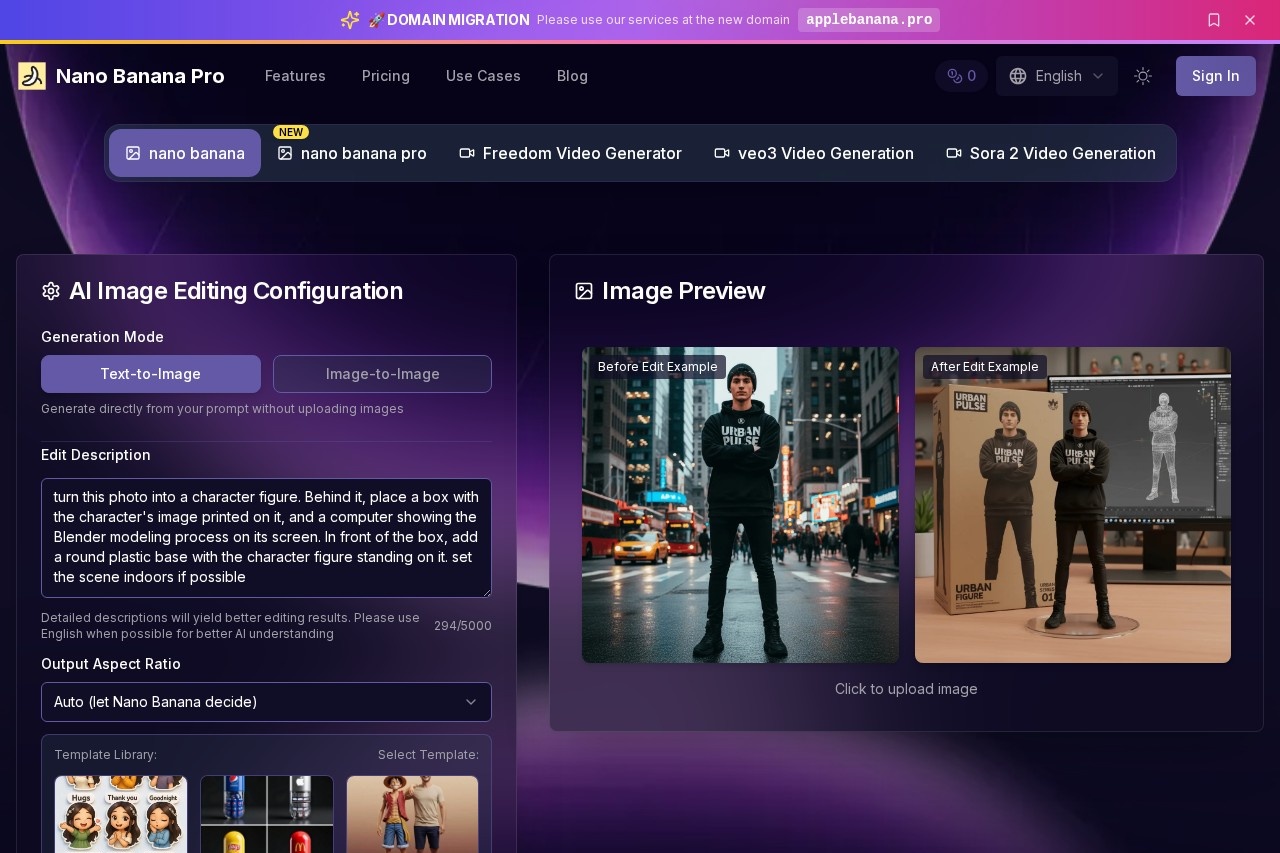Select the nano banana pro tab
Viewport: 1280px width, 853px height.
[352, 153]
